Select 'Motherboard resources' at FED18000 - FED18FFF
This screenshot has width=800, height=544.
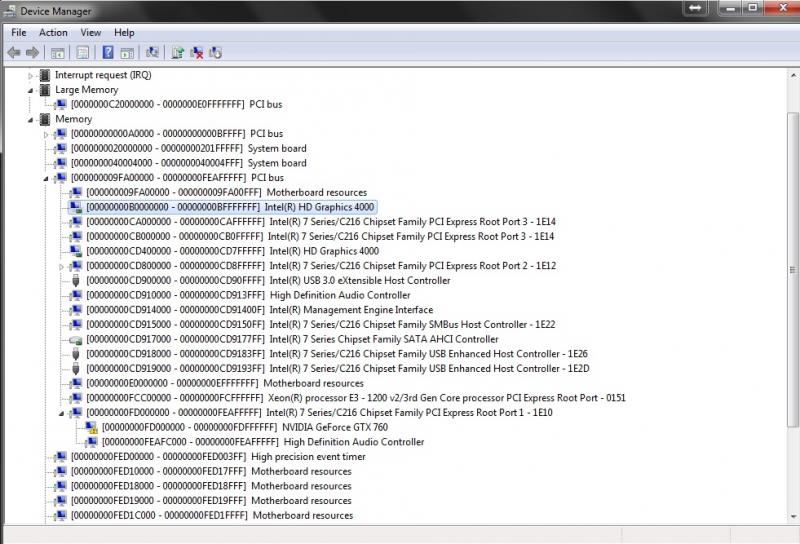click(x=211, y=486)
